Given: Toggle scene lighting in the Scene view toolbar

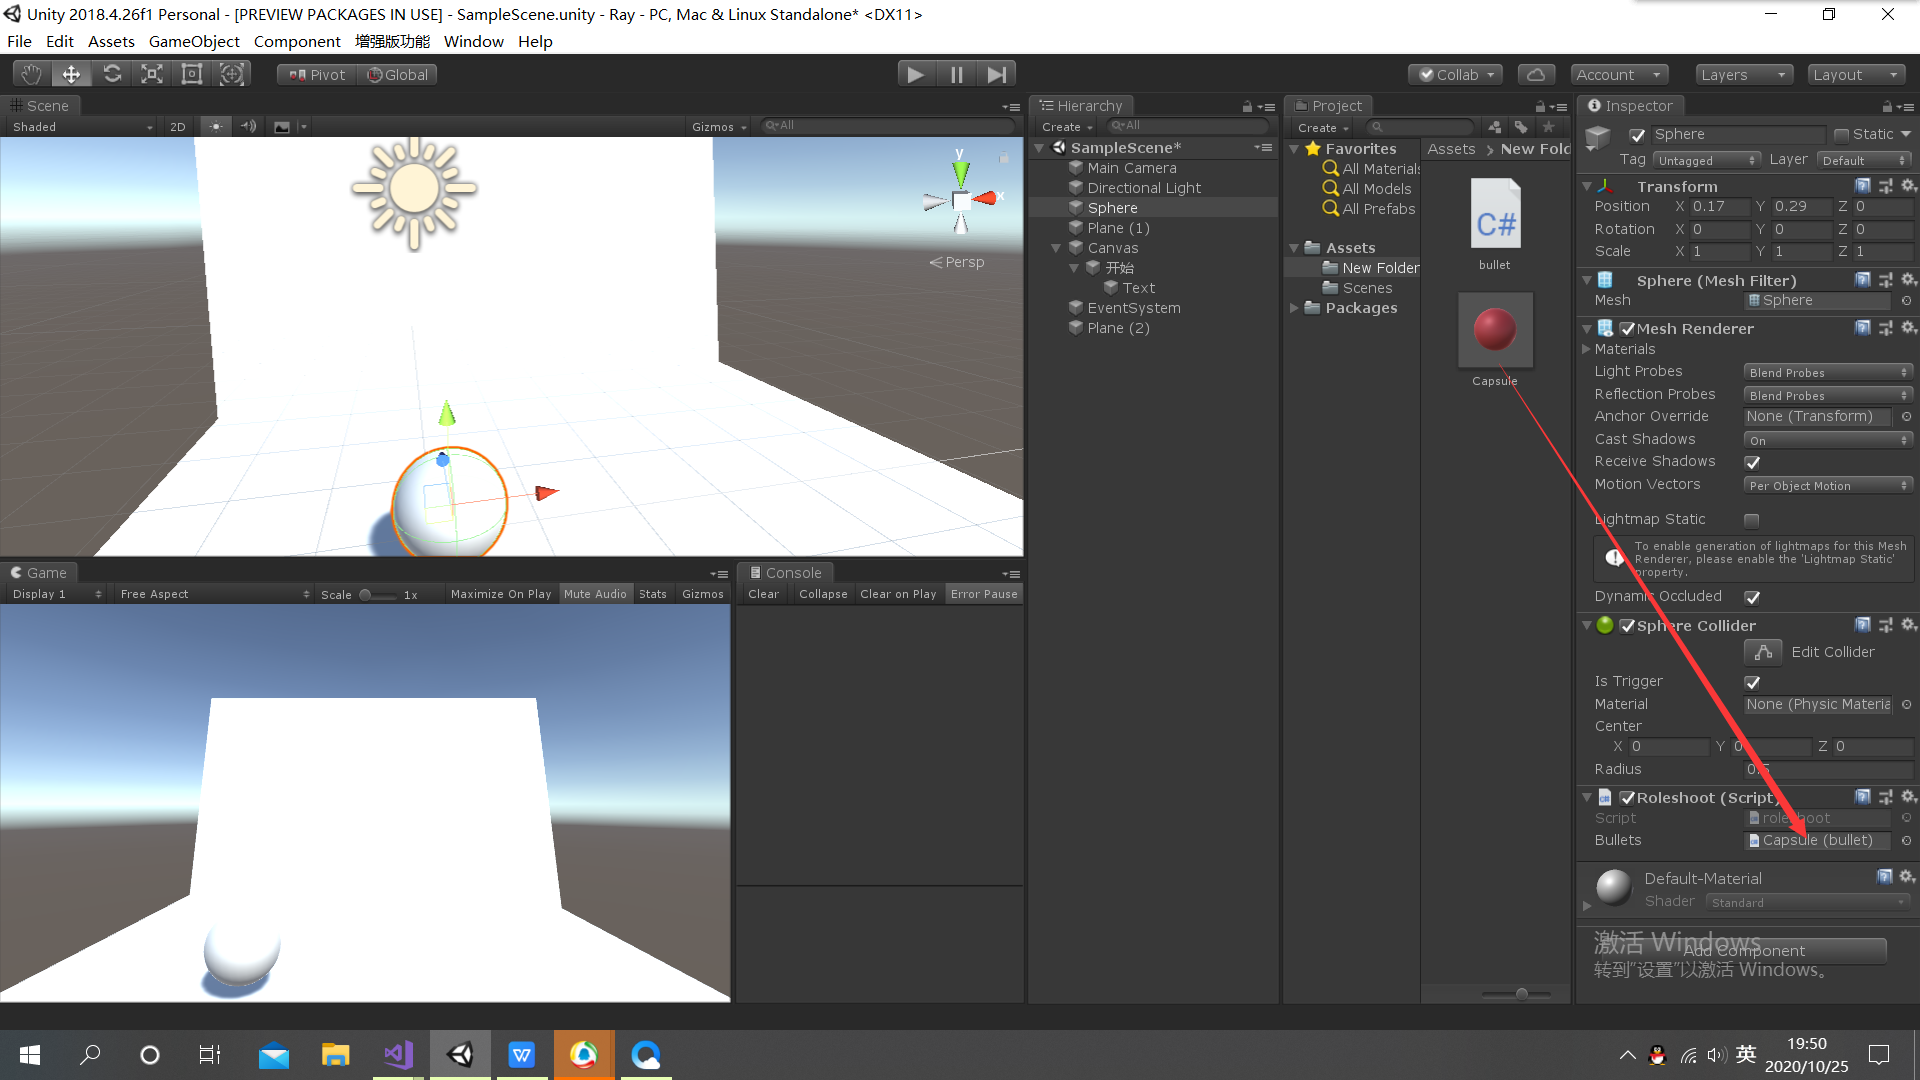Looking at the screenshot, I should click(216, 126).
